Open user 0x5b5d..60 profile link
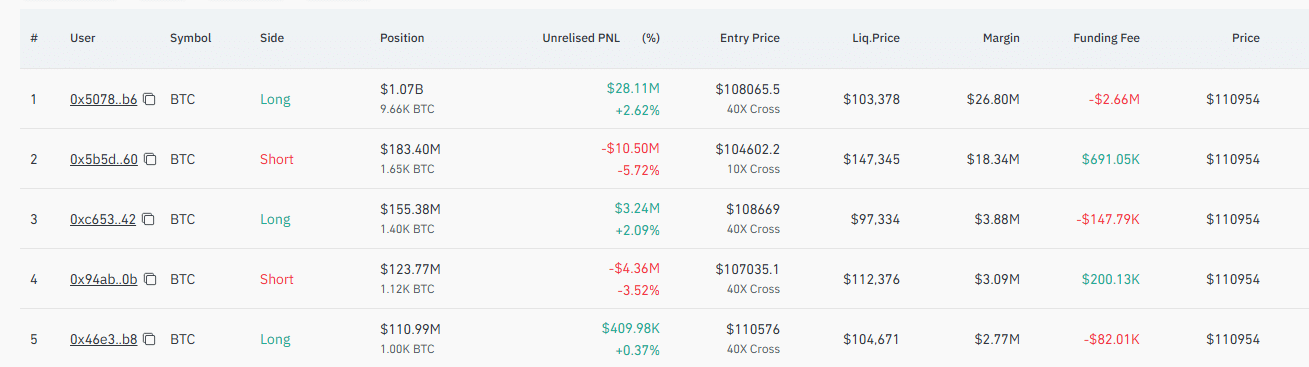 (x=104, y=159)
